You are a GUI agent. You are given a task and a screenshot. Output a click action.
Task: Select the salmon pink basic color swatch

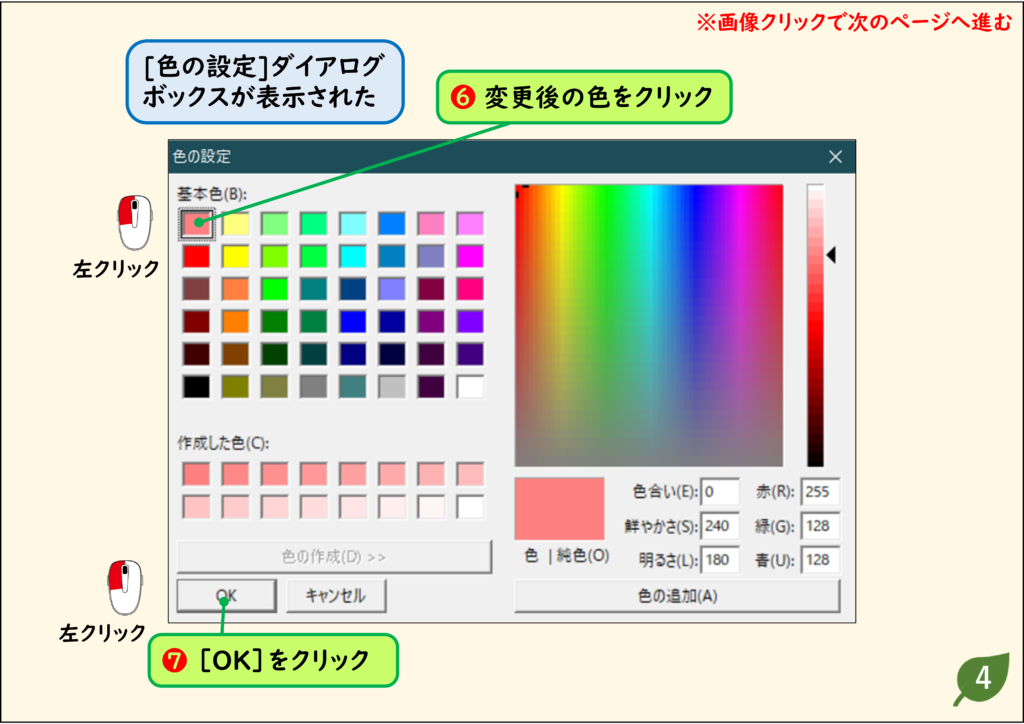pyautogui.click(x=197, y=223)
